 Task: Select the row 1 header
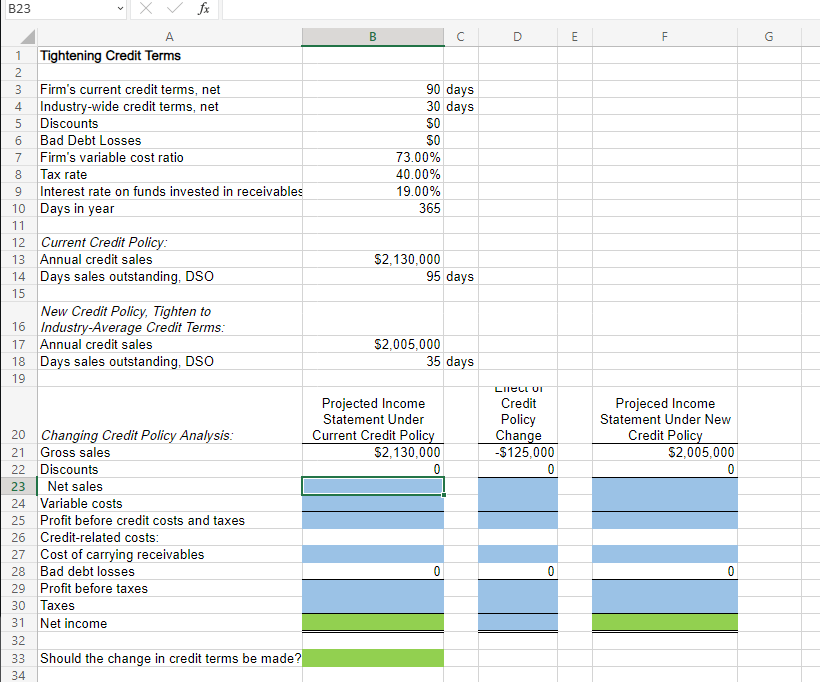click(x=18, y=56)
